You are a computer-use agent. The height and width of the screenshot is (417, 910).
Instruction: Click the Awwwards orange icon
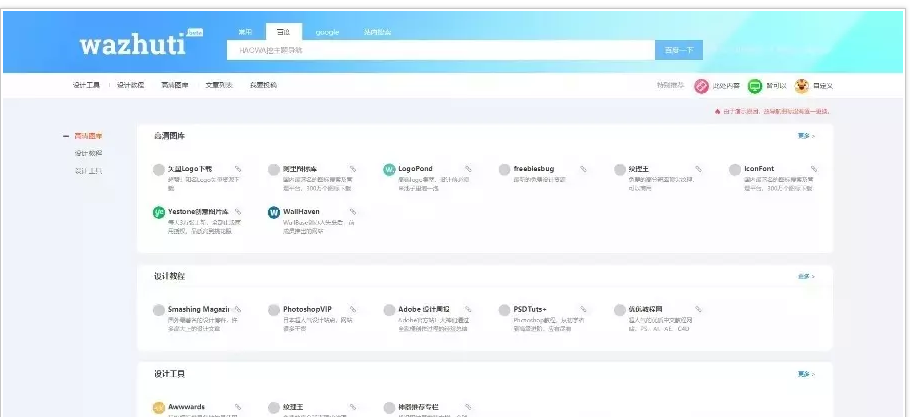(x=159, y=408)
